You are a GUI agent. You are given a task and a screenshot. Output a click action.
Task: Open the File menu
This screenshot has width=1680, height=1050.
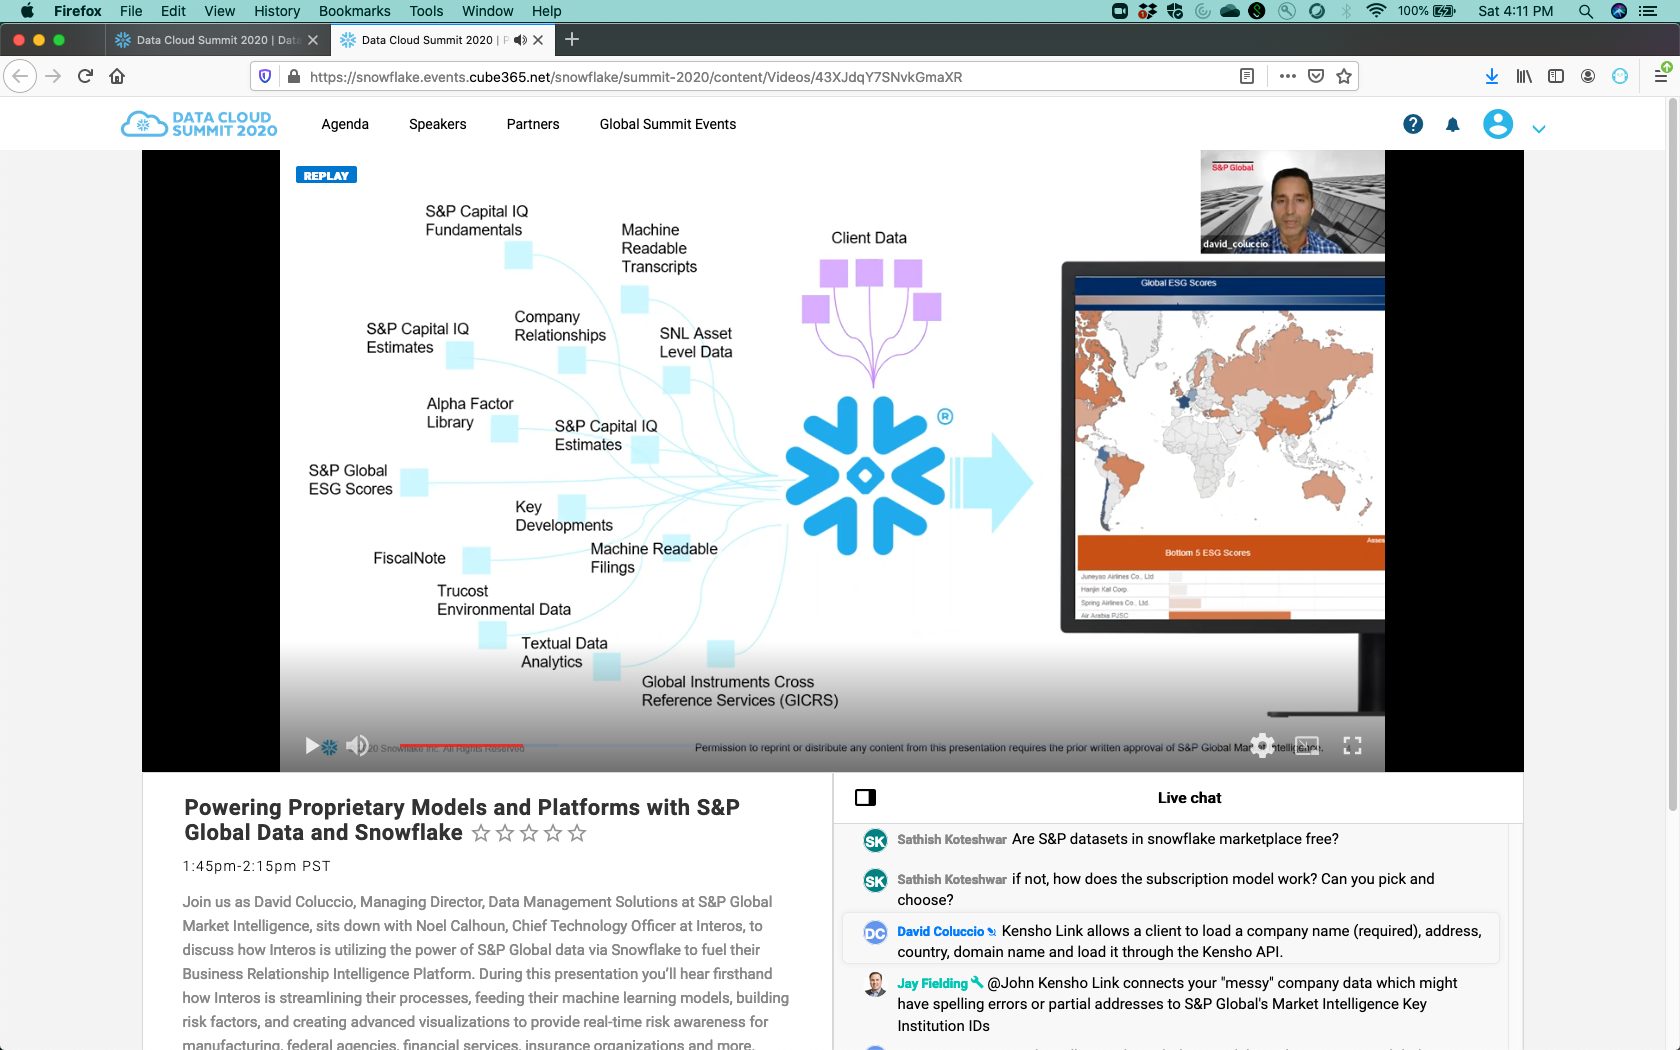(x=131, y=11)
